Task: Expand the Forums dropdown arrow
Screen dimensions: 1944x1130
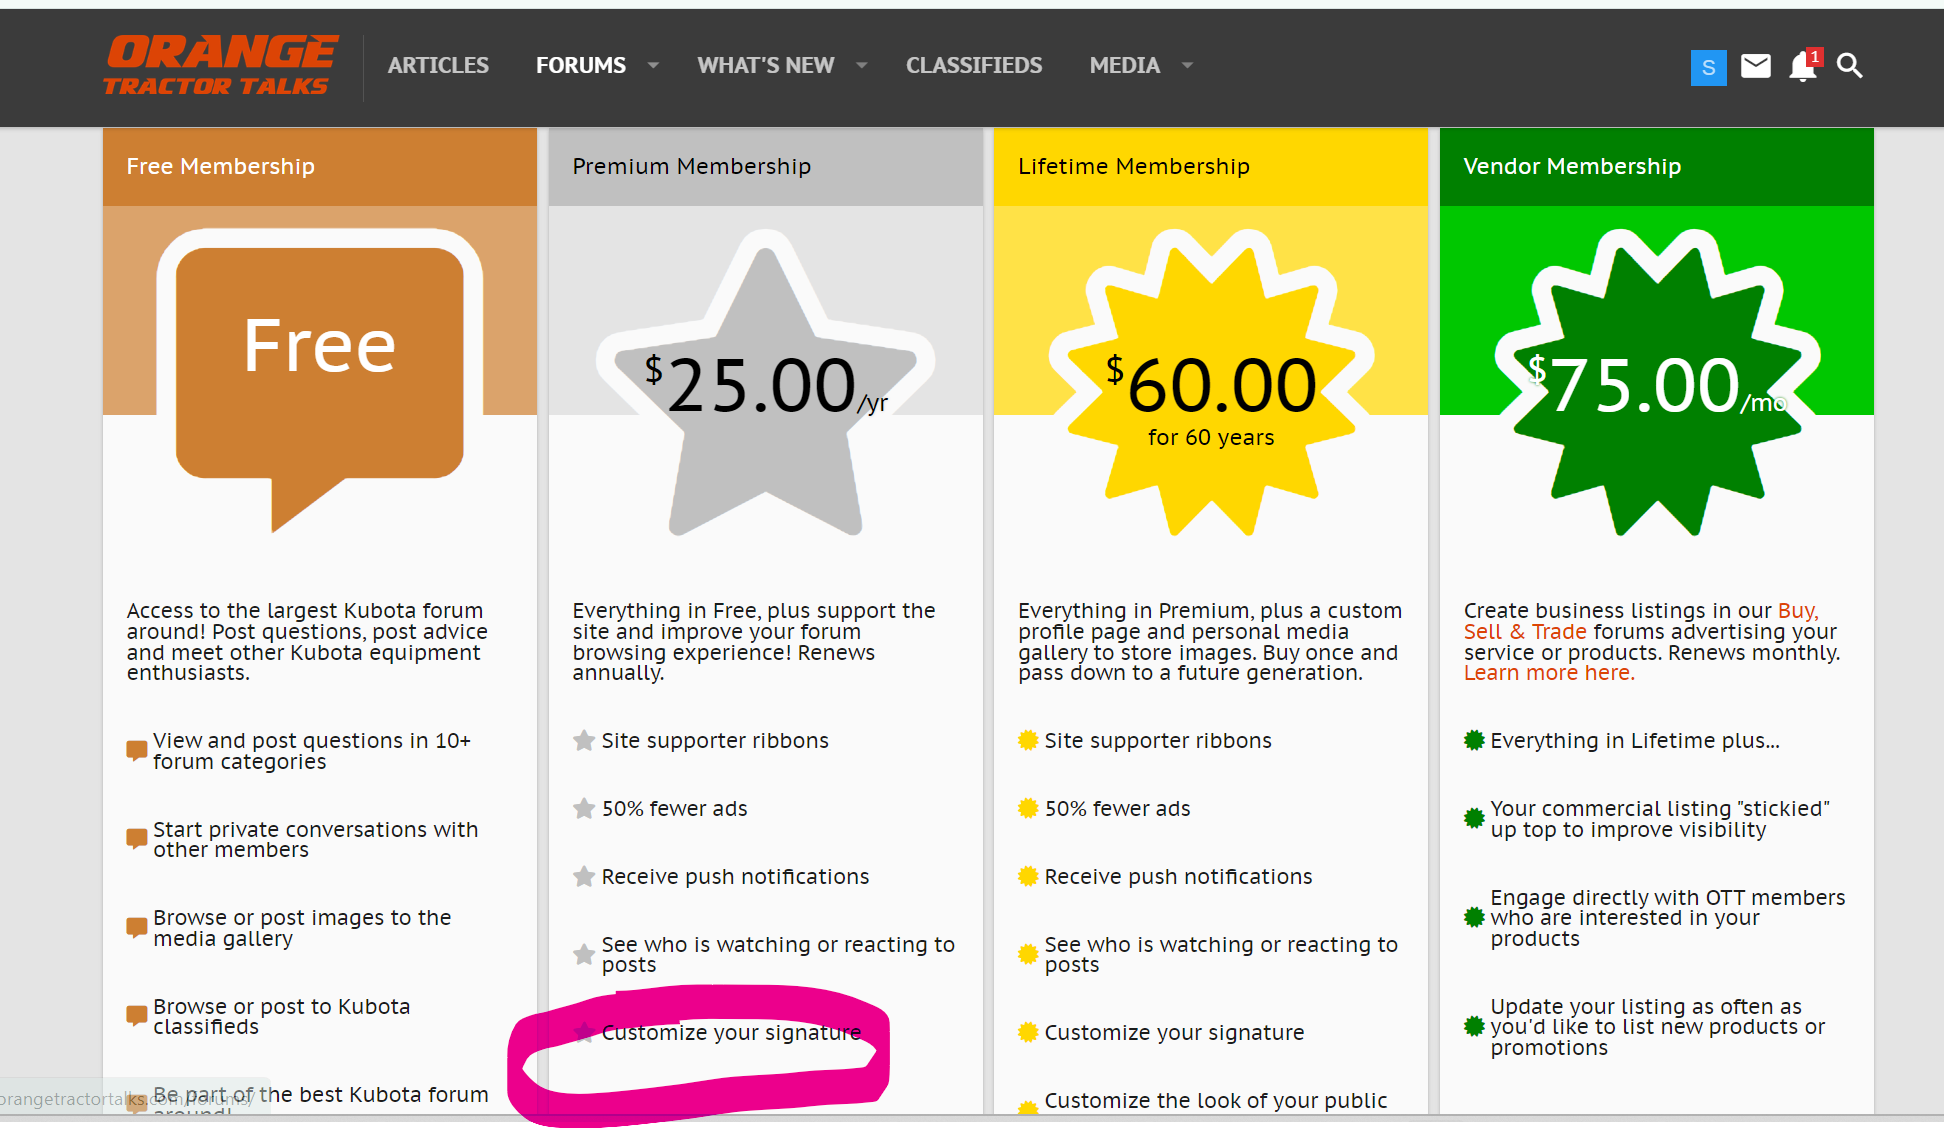Action: point(653,66)
